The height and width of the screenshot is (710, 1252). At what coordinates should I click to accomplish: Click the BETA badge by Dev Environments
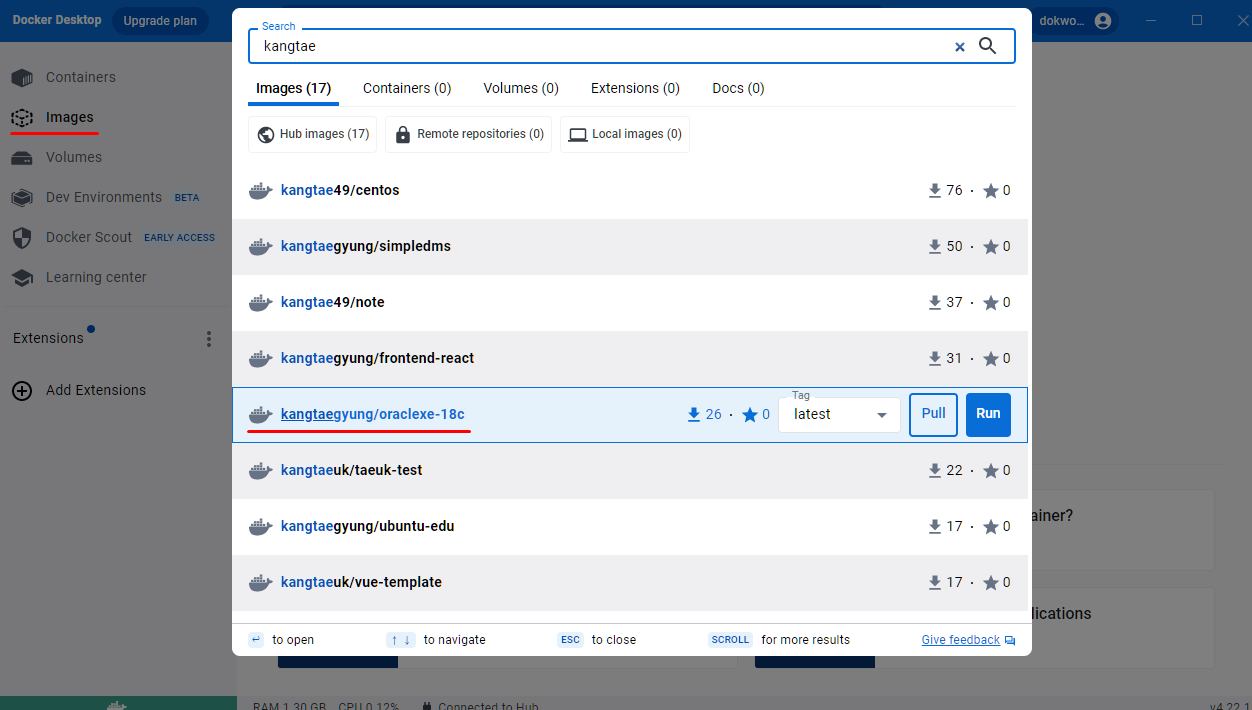[x=187, y=198]
